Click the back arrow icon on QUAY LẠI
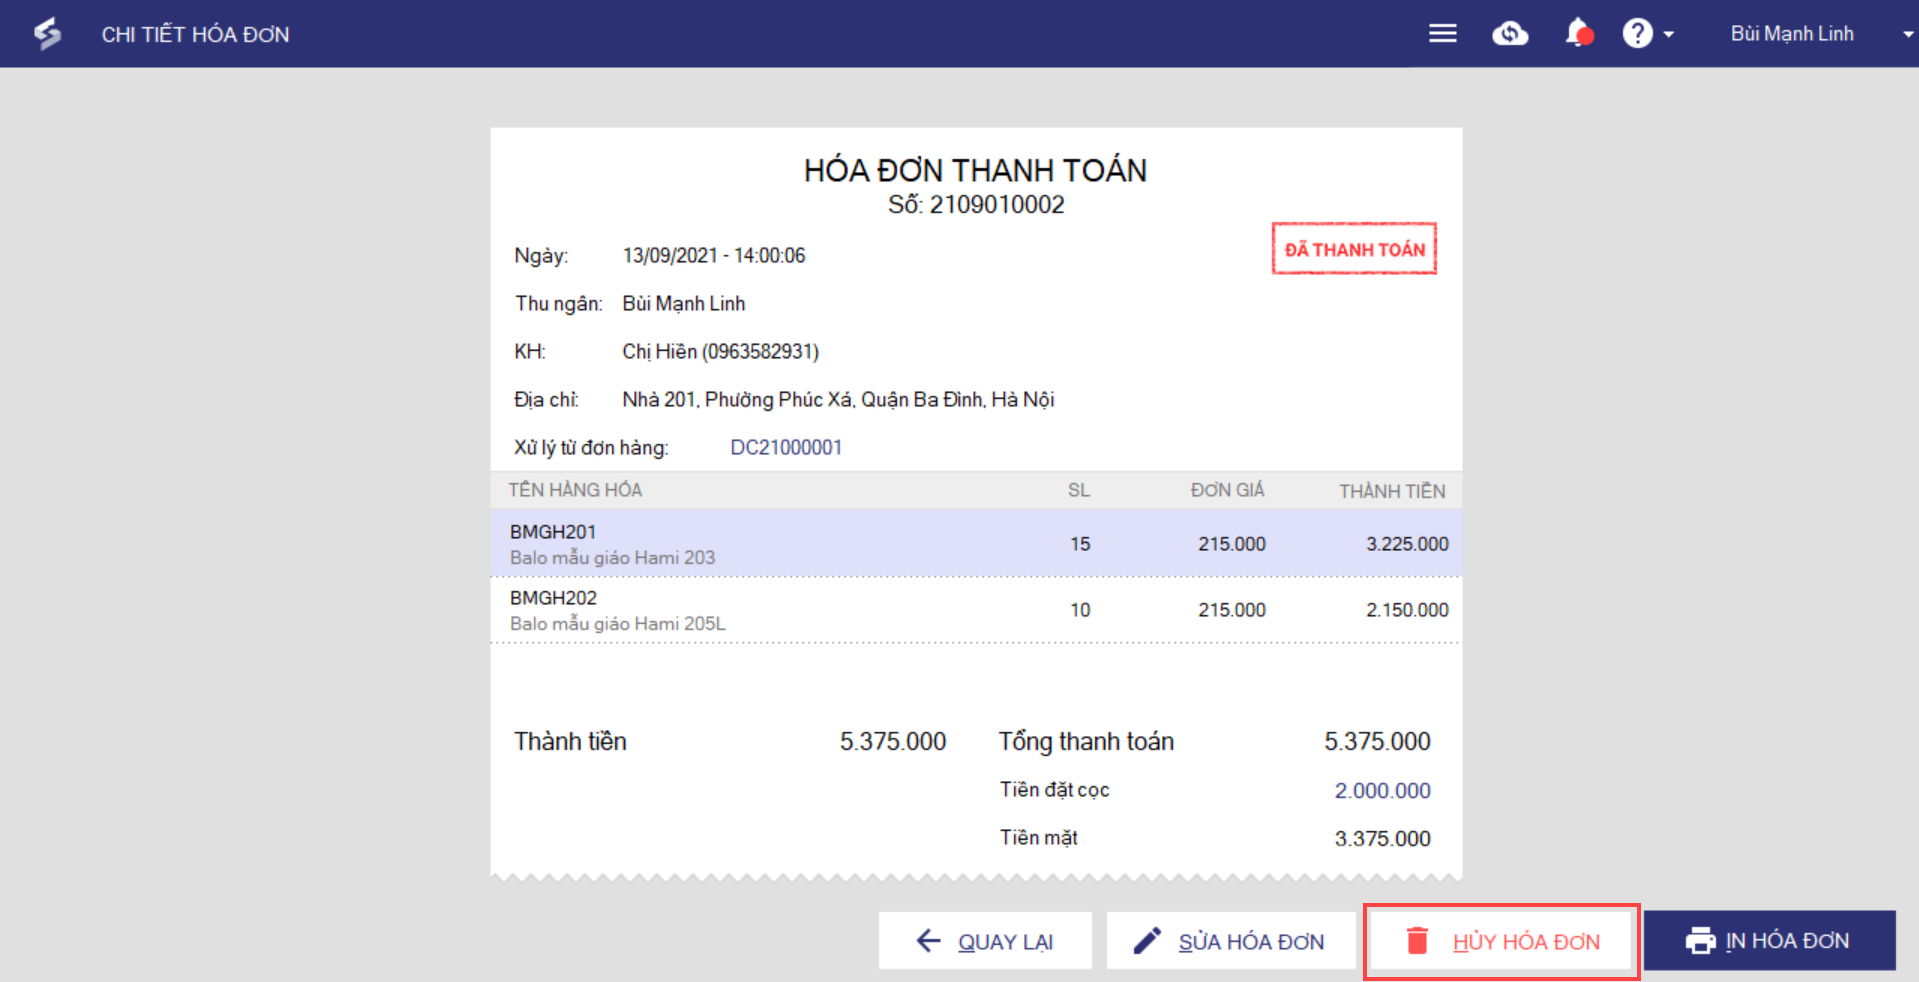This screenshot has height=982, width=1919. pos(929,941)
